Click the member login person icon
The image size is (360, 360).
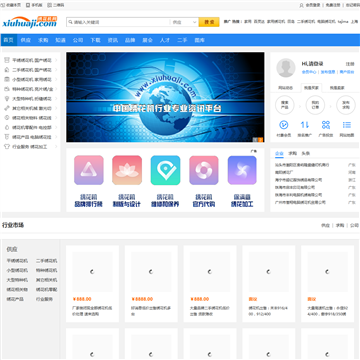point(302,5)
